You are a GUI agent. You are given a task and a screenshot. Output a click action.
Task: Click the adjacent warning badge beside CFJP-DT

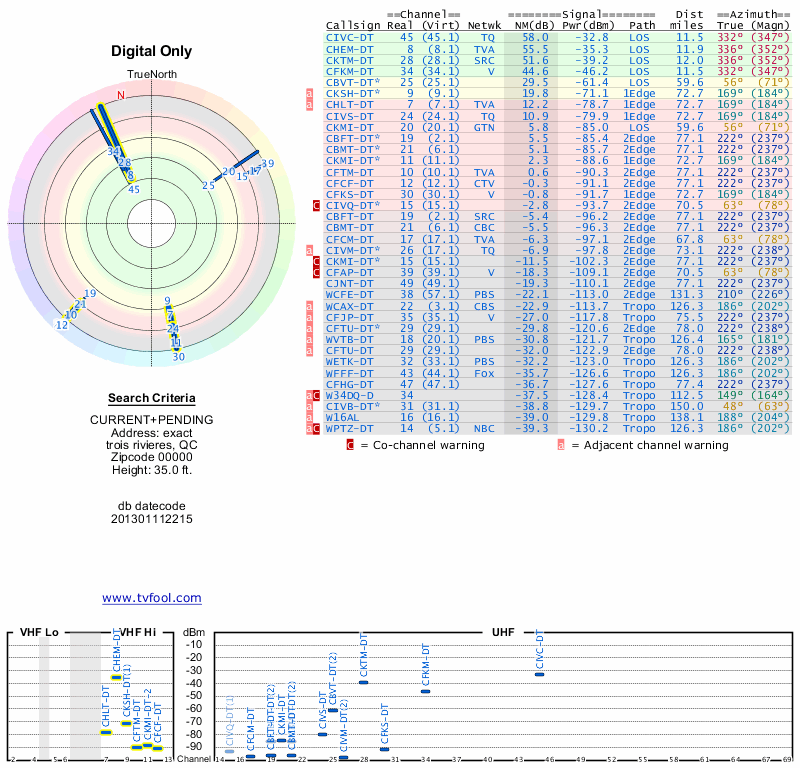(x=309, y=317)
